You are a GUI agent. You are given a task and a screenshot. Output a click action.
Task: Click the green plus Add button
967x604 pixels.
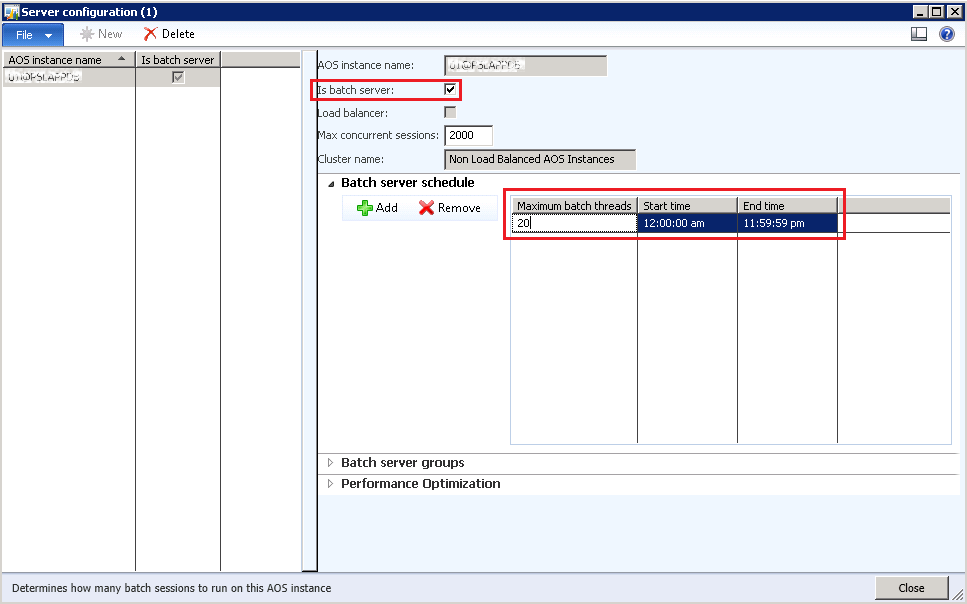[377, 208]
